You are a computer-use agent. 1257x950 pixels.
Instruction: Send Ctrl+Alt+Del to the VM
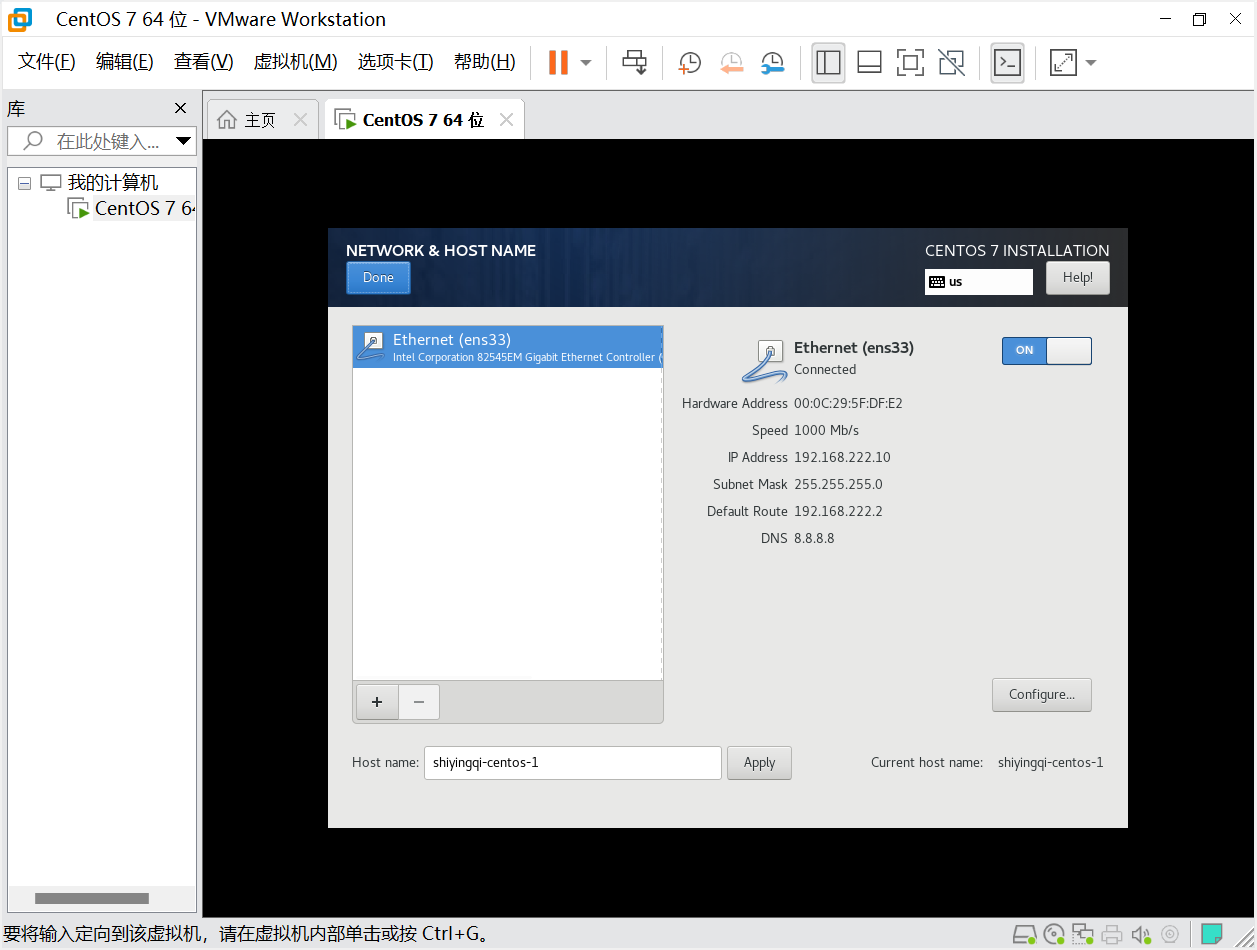tap(635, 62)
